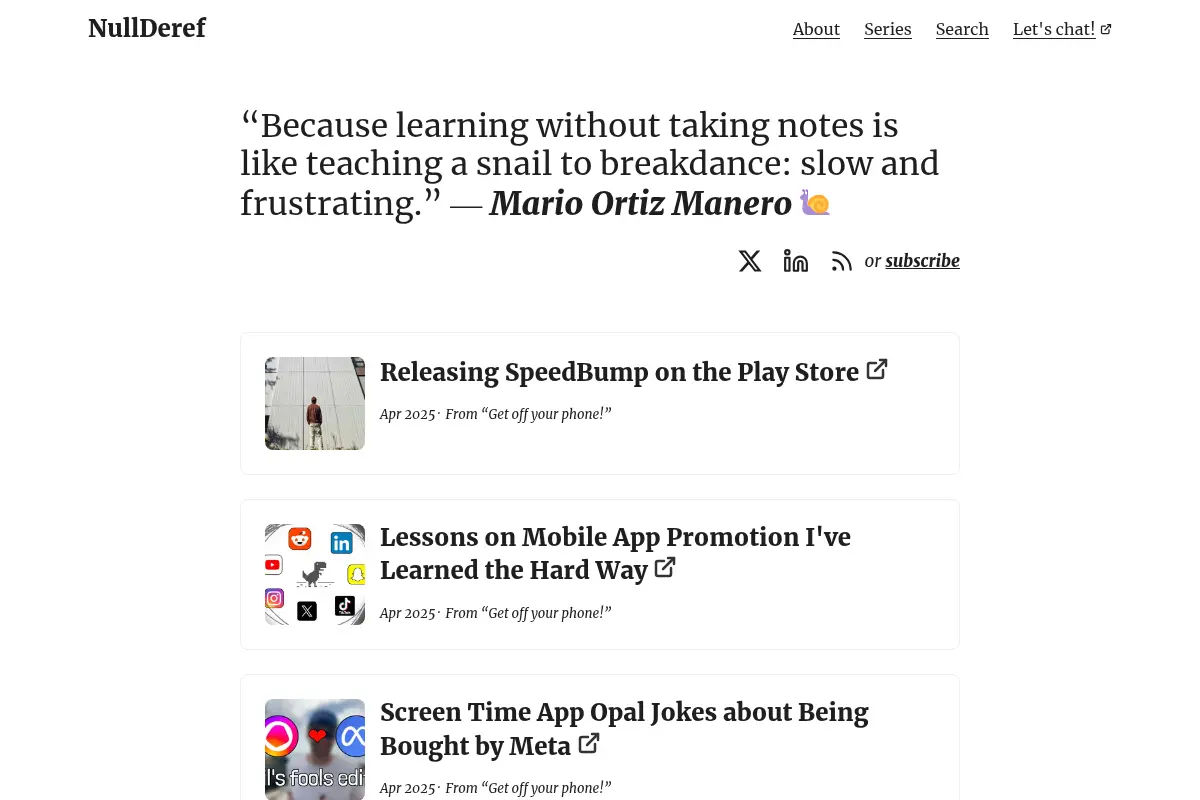1200x800 pixels.
Task: Go to the About page
Action: tap(816, 29)
